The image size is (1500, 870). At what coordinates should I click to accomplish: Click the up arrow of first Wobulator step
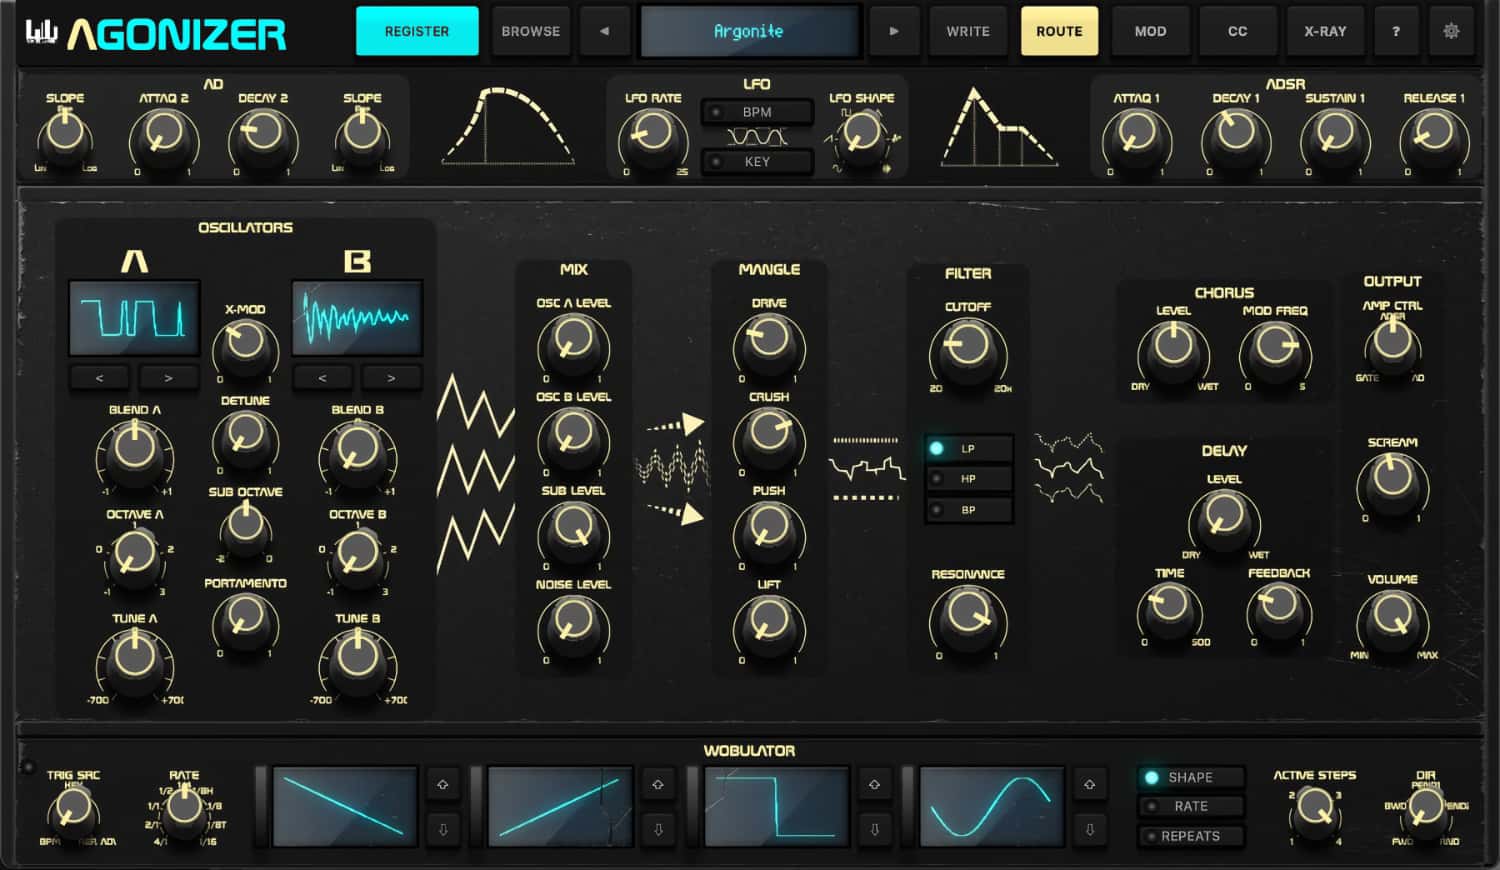[x=443, y=785]
